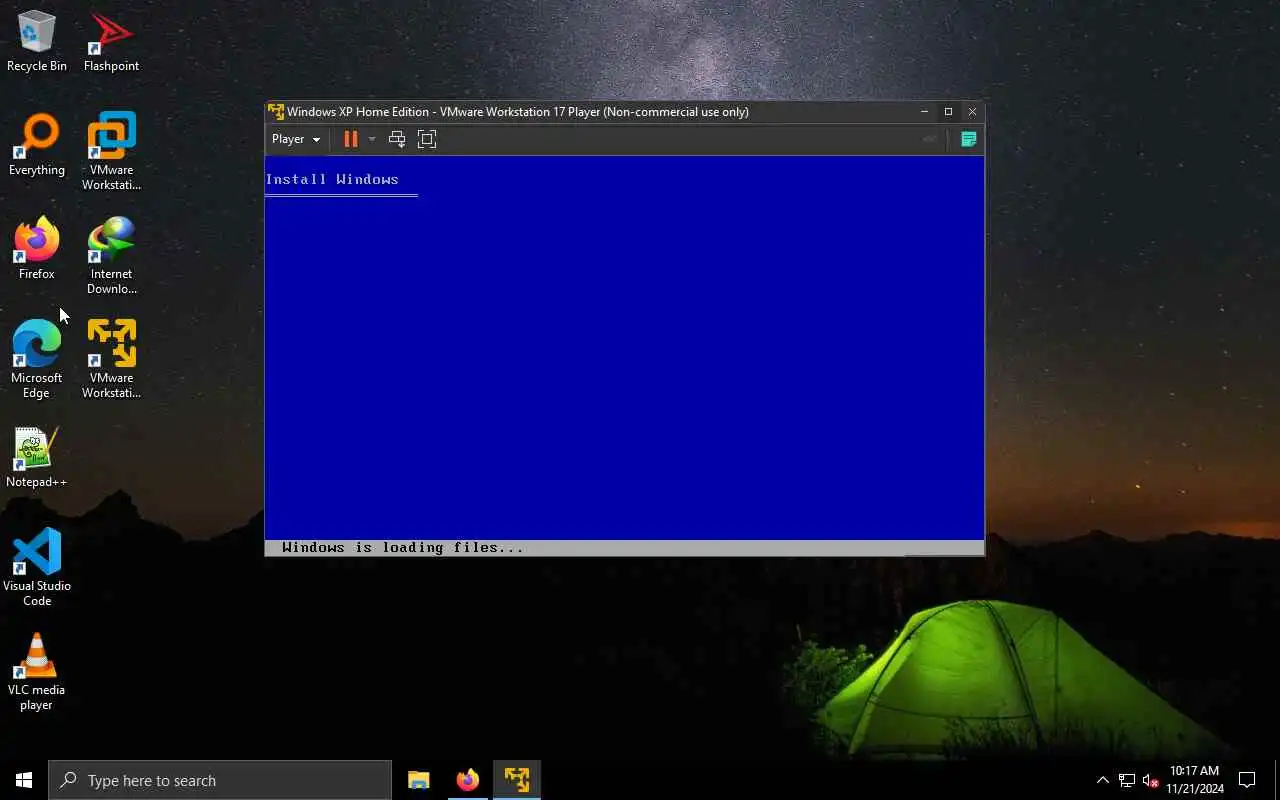Click the Show desktop strip at taskbar end
The height and width of the screenshot is (800, 1280).
pos(1277,780)
